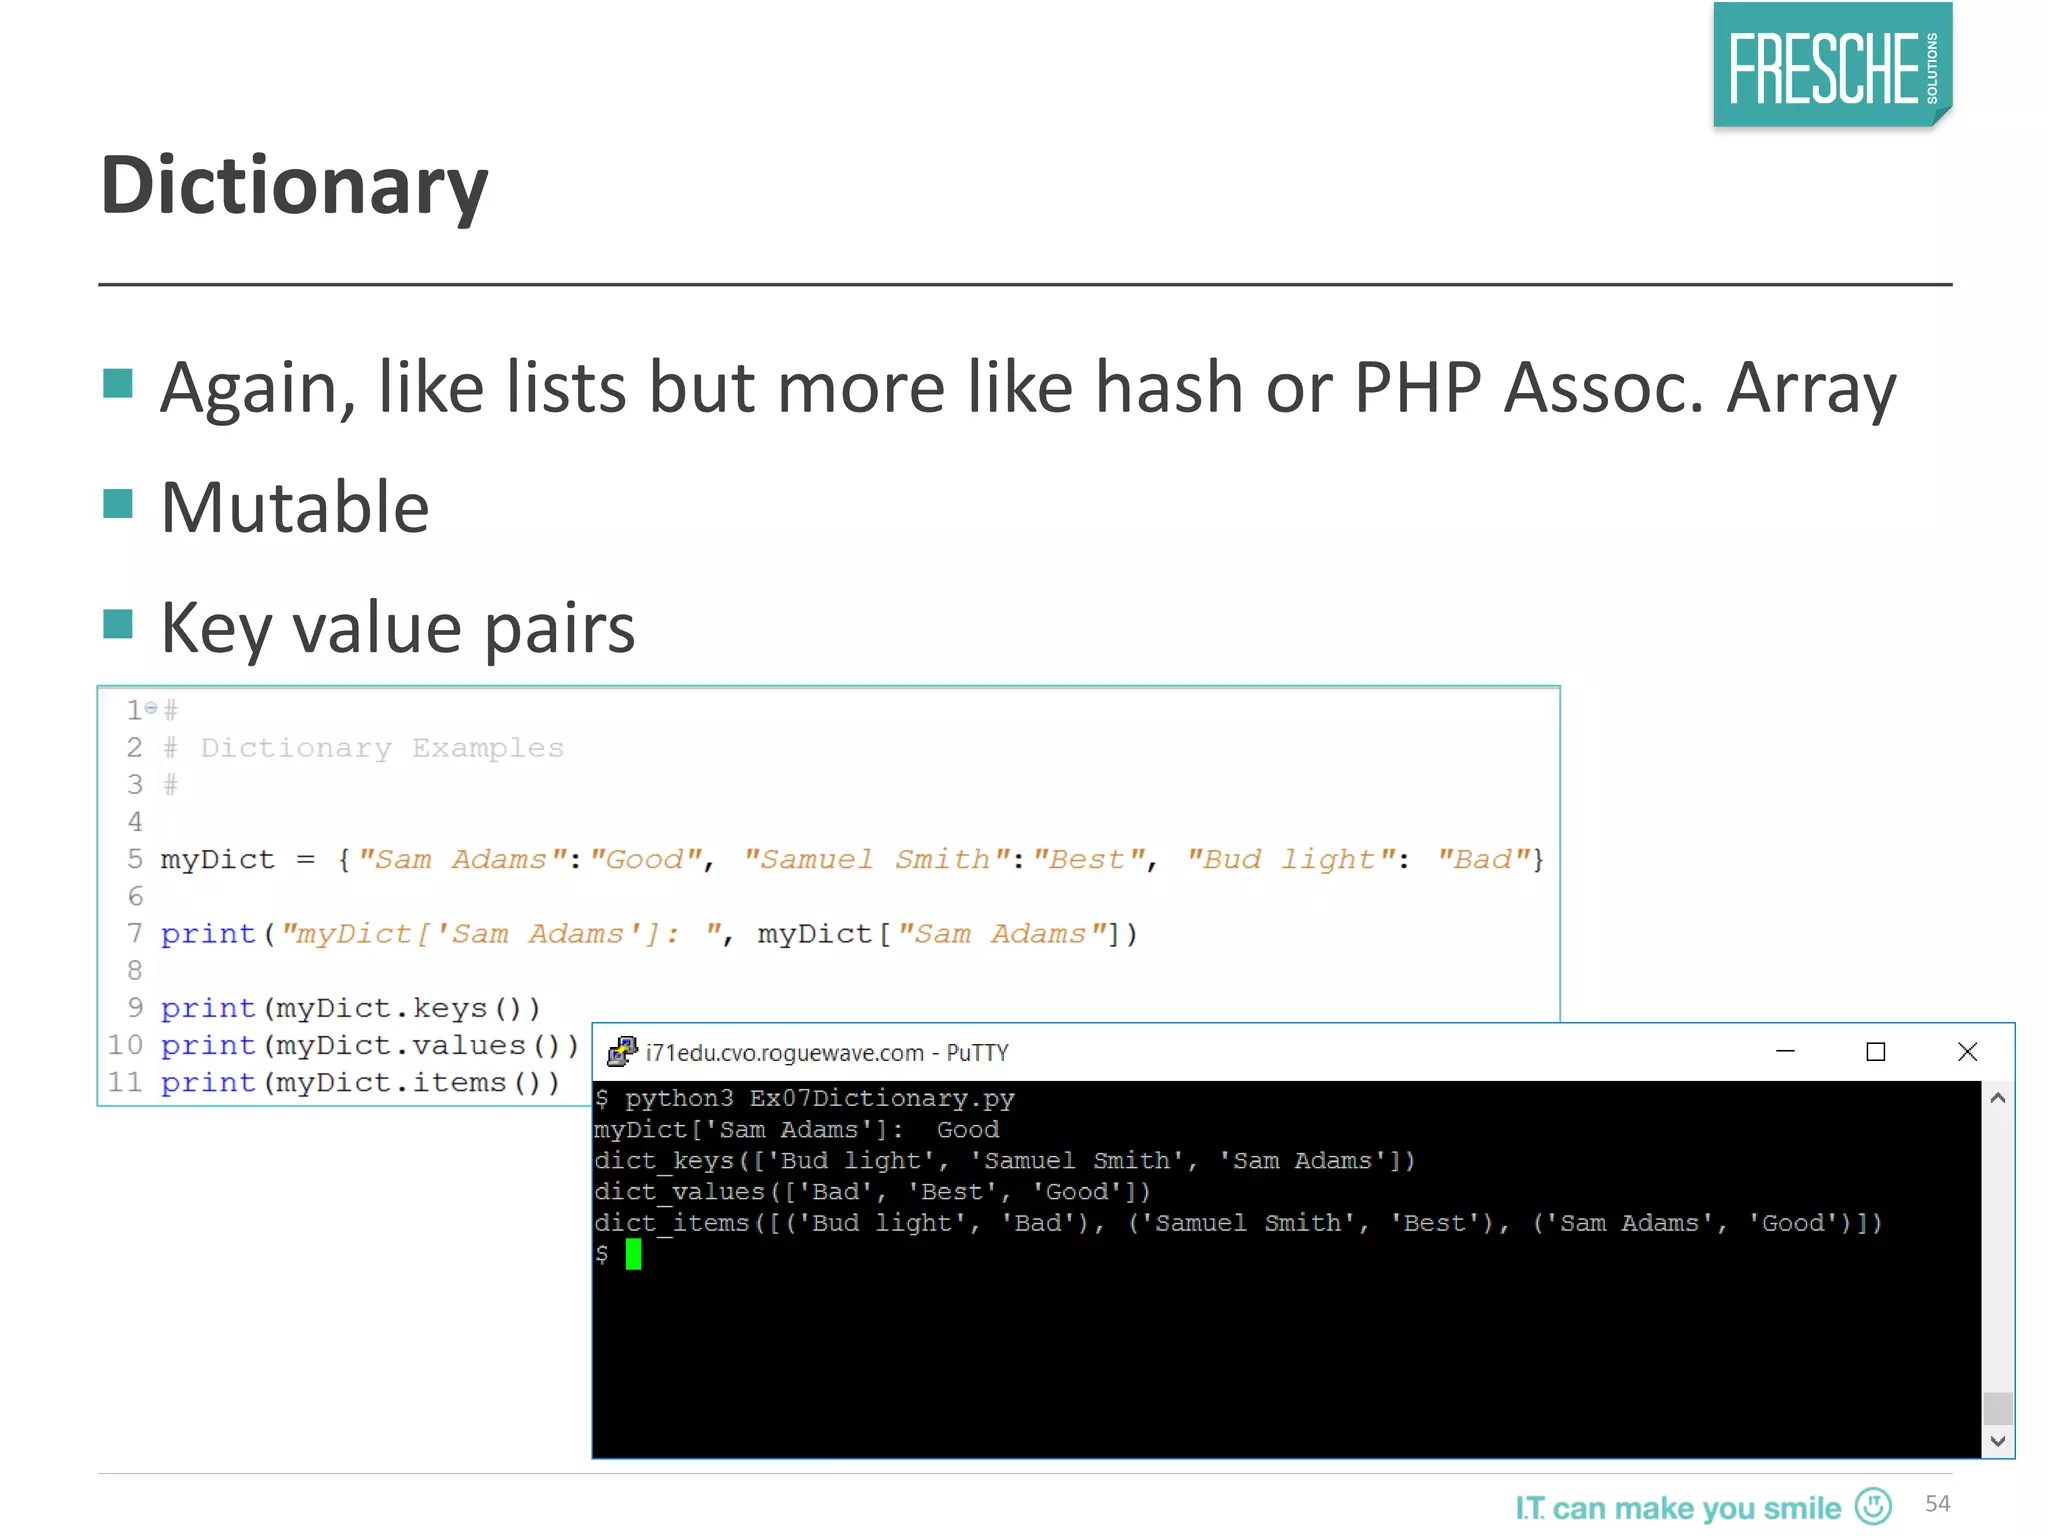
Task: Click the dict_values output line in terminal
Action: (873, 1191)
